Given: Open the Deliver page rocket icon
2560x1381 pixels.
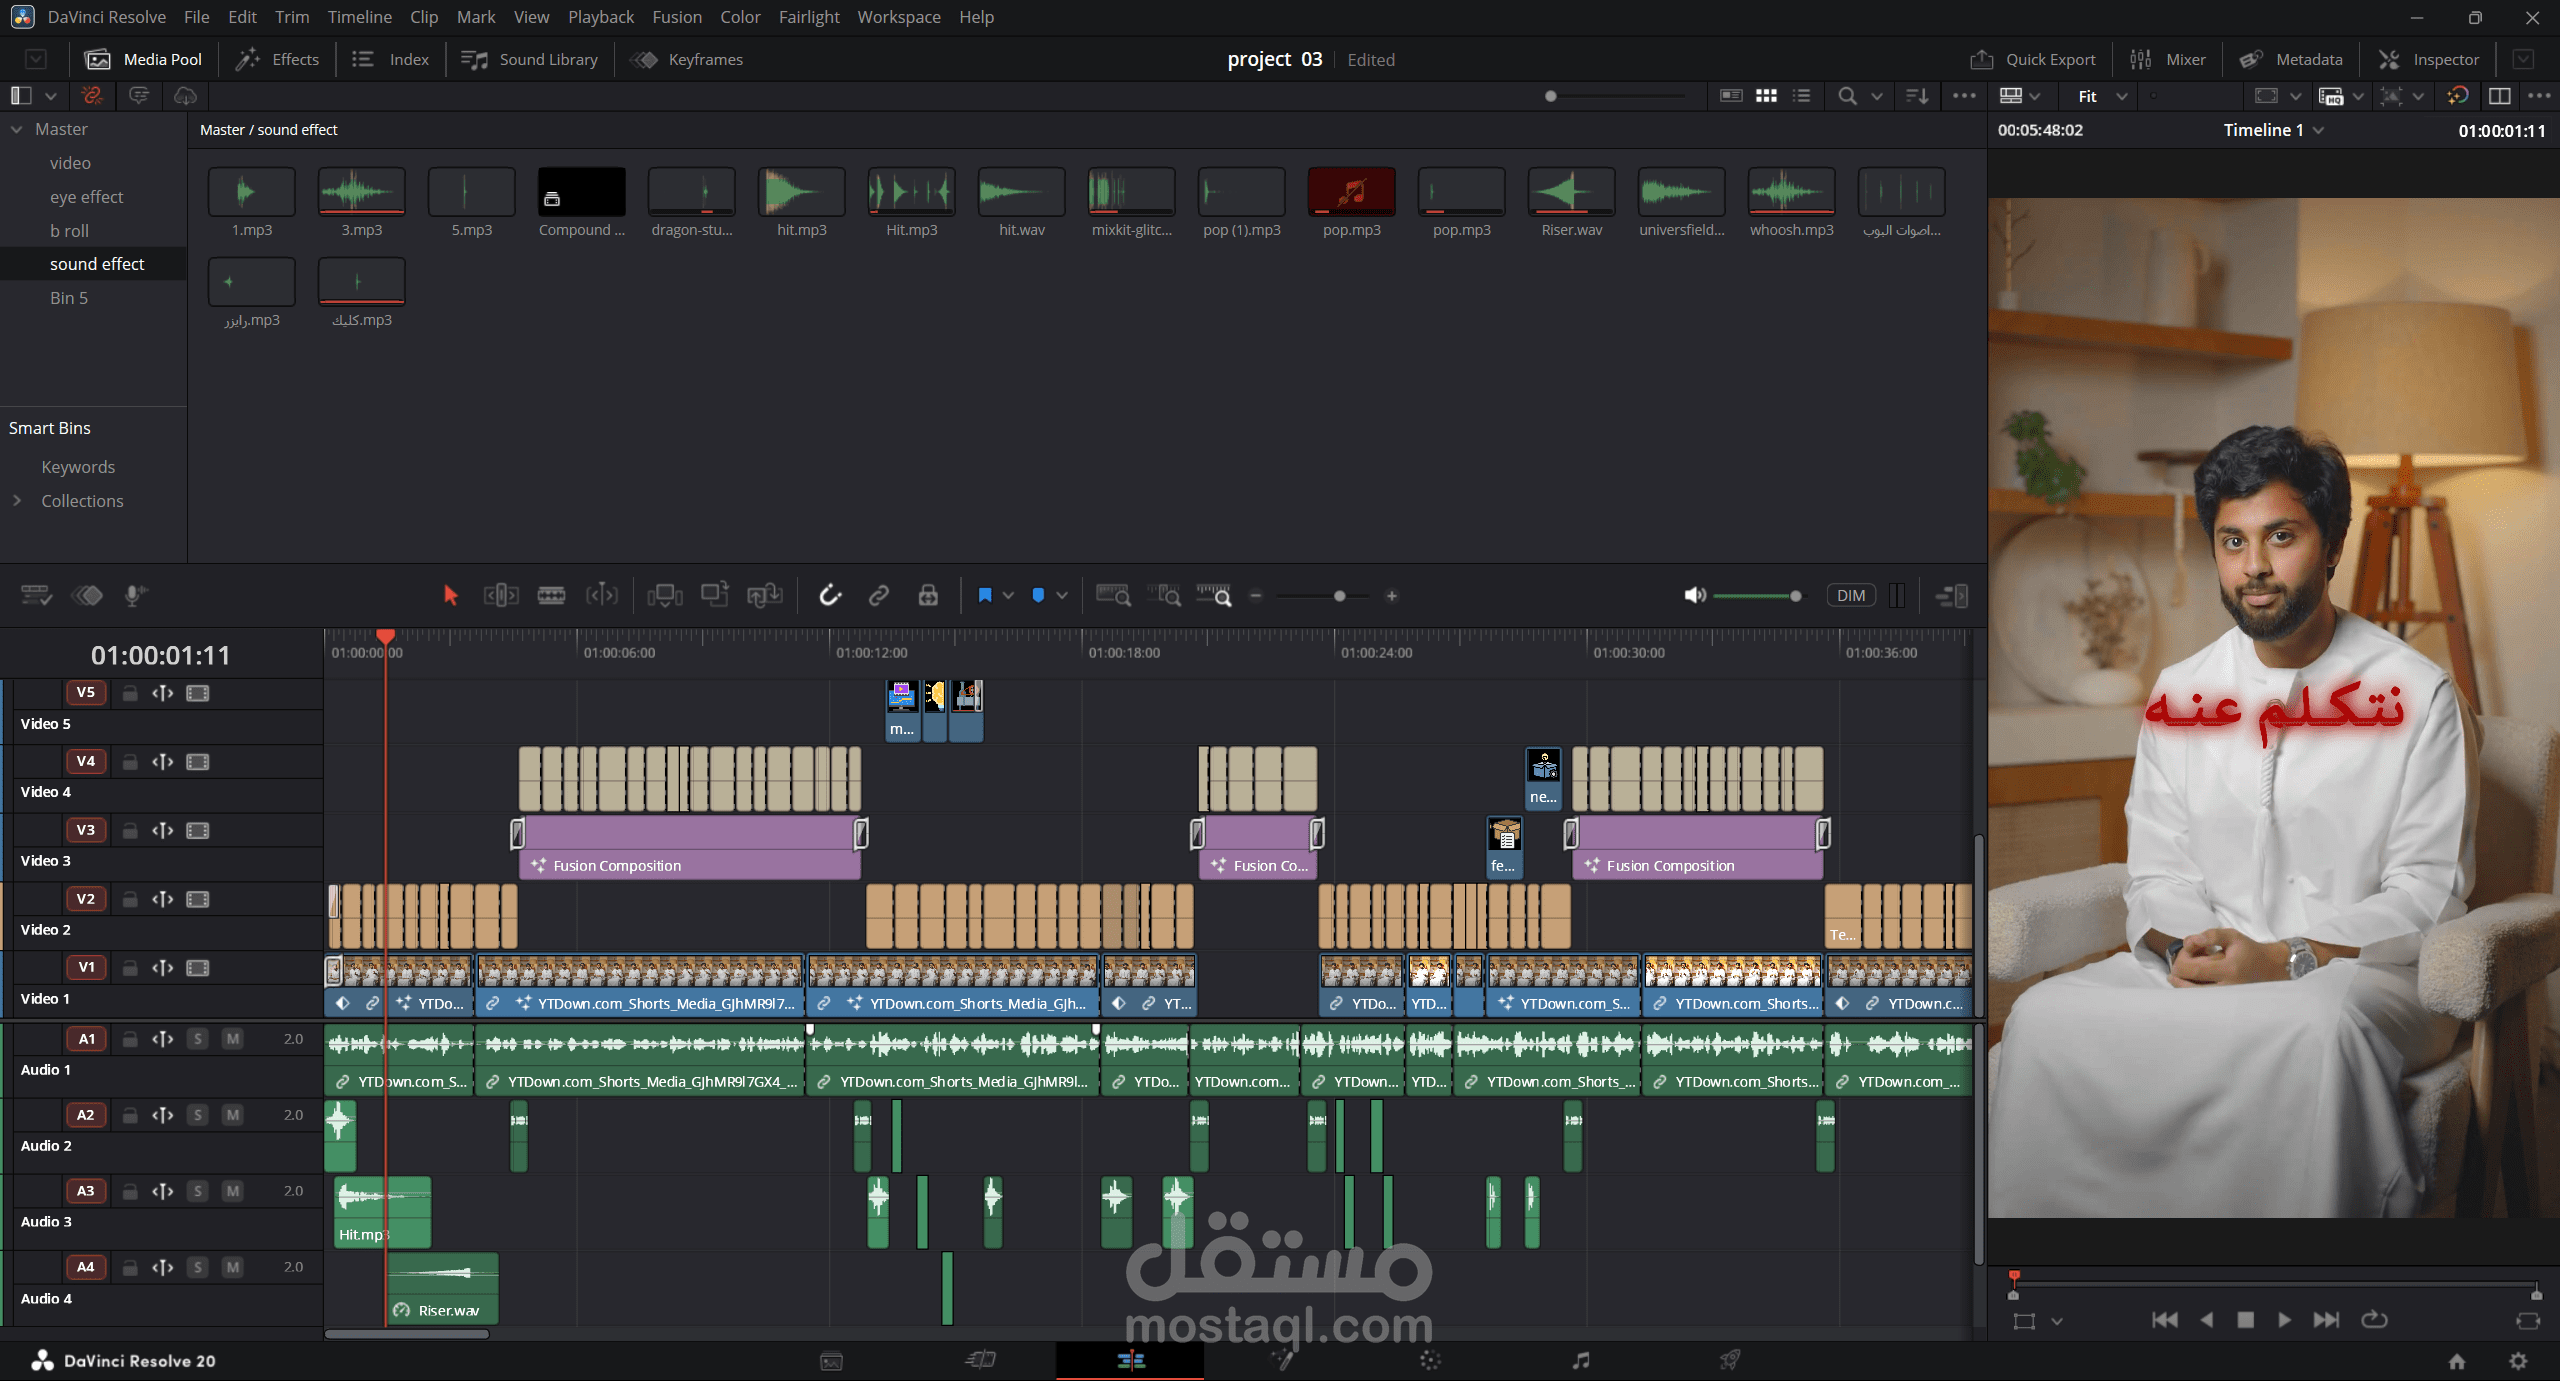Looking at the screenshot, I should [x=1730, y=1360].
